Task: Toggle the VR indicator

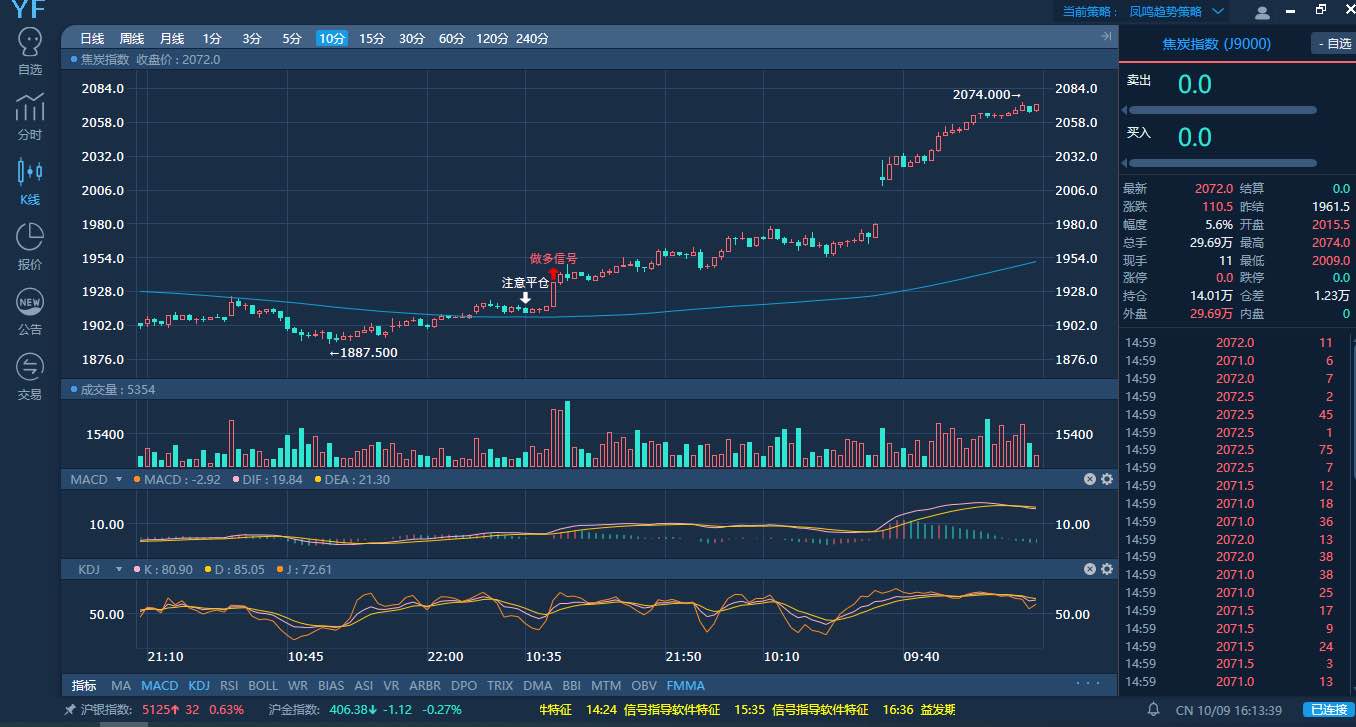Action: 391,686
